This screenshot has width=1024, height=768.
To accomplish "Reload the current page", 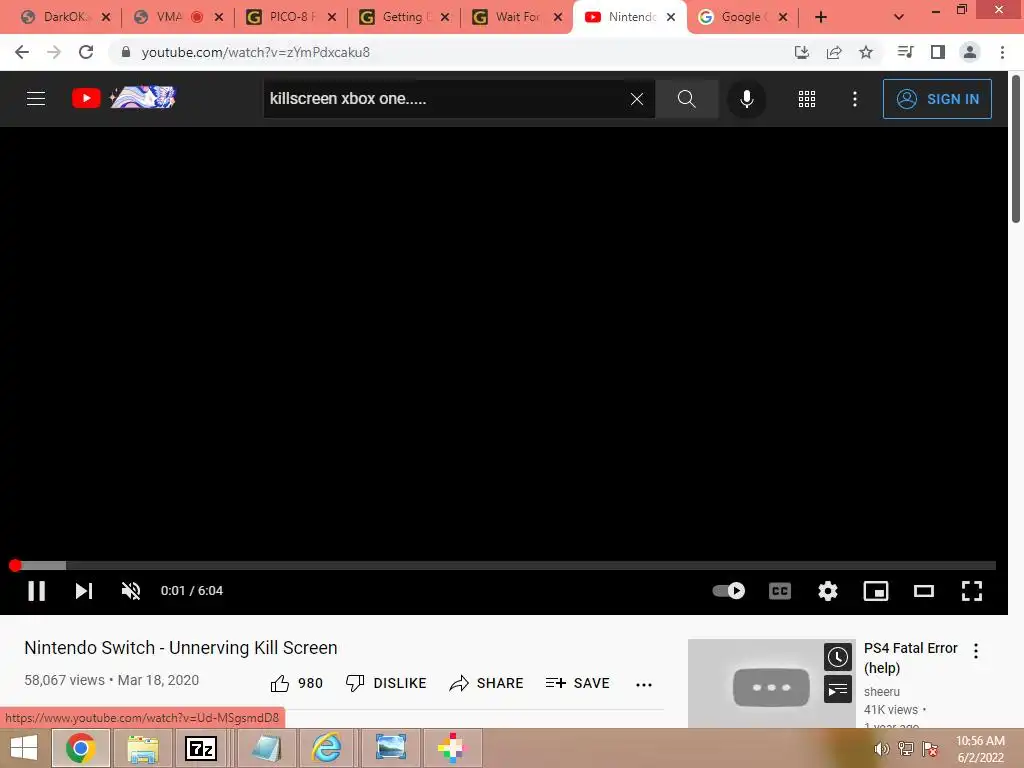I will [x=86, y=52].
